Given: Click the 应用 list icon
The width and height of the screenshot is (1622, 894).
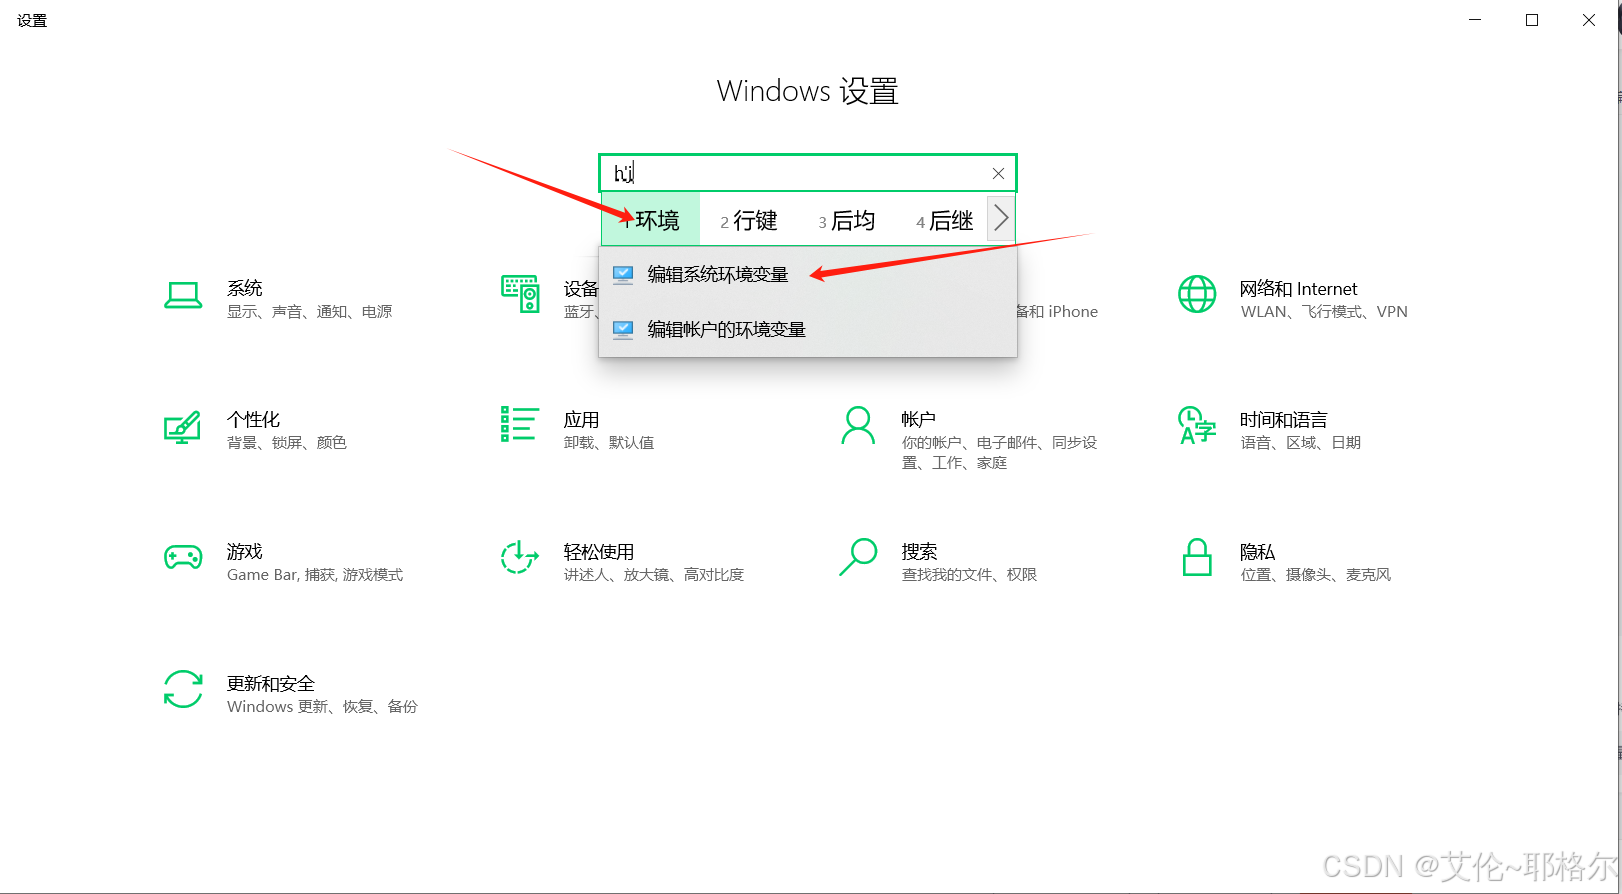Looking at the screenshot, I should [x=520, y=424].
